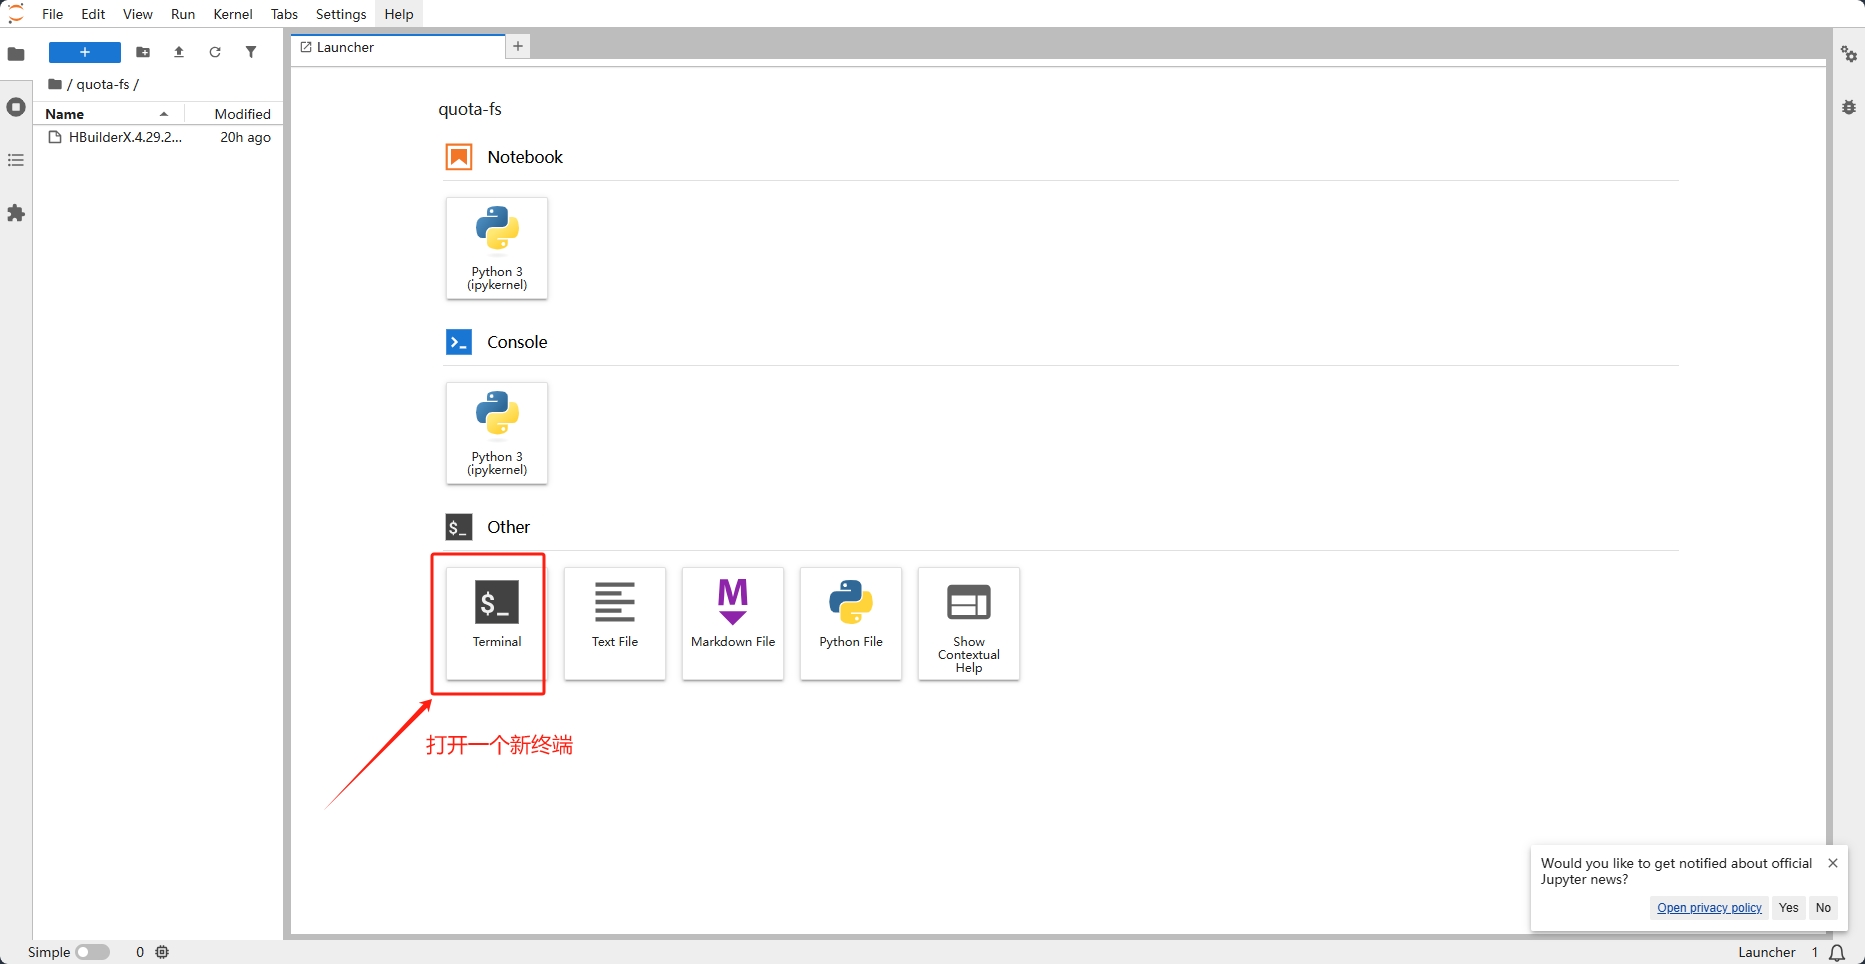
Task: Open Table of Contents sidebar
Action: tap(16, 160)
